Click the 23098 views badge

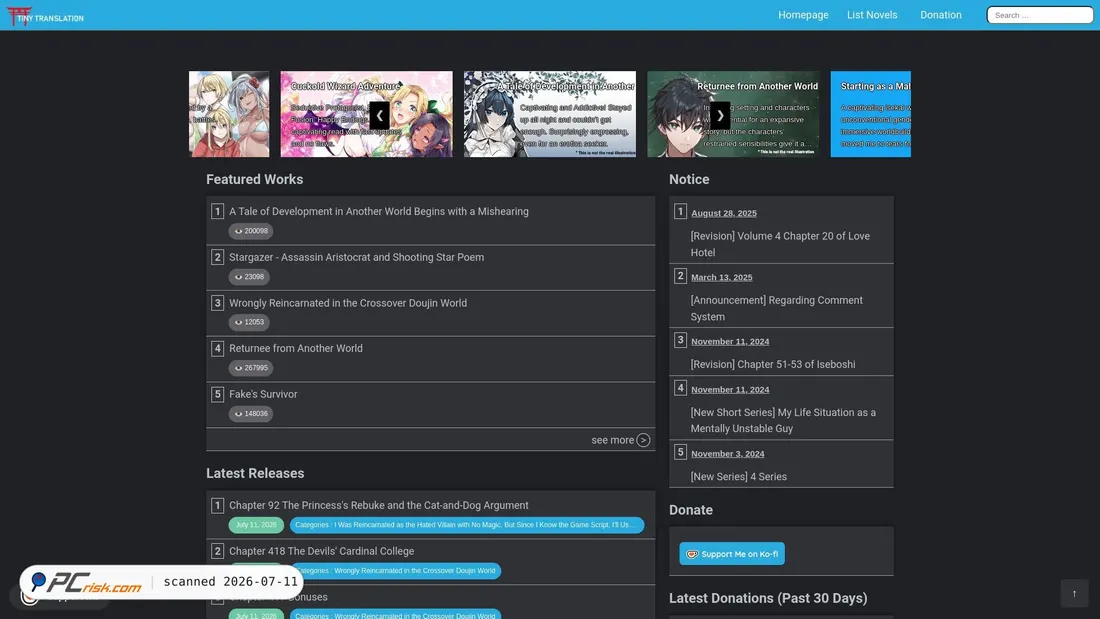pos(249,277)
